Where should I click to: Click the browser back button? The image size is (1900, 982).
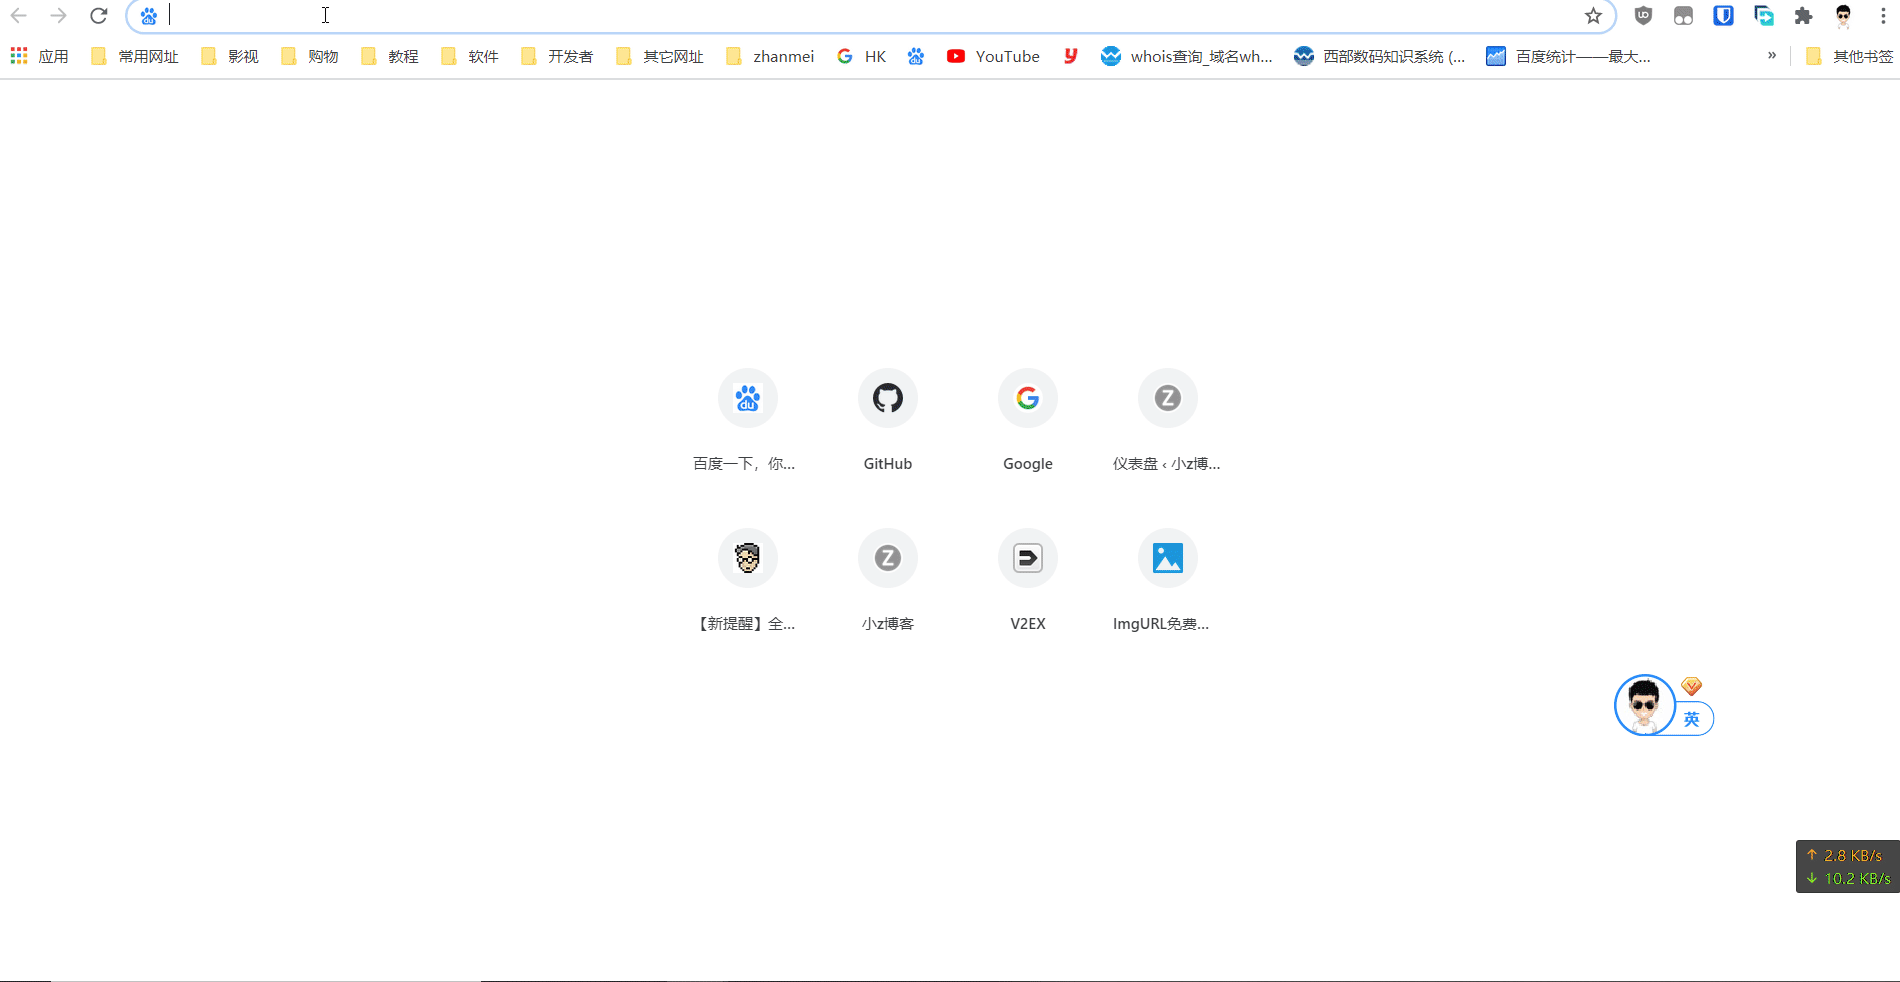tap(20, 16)
